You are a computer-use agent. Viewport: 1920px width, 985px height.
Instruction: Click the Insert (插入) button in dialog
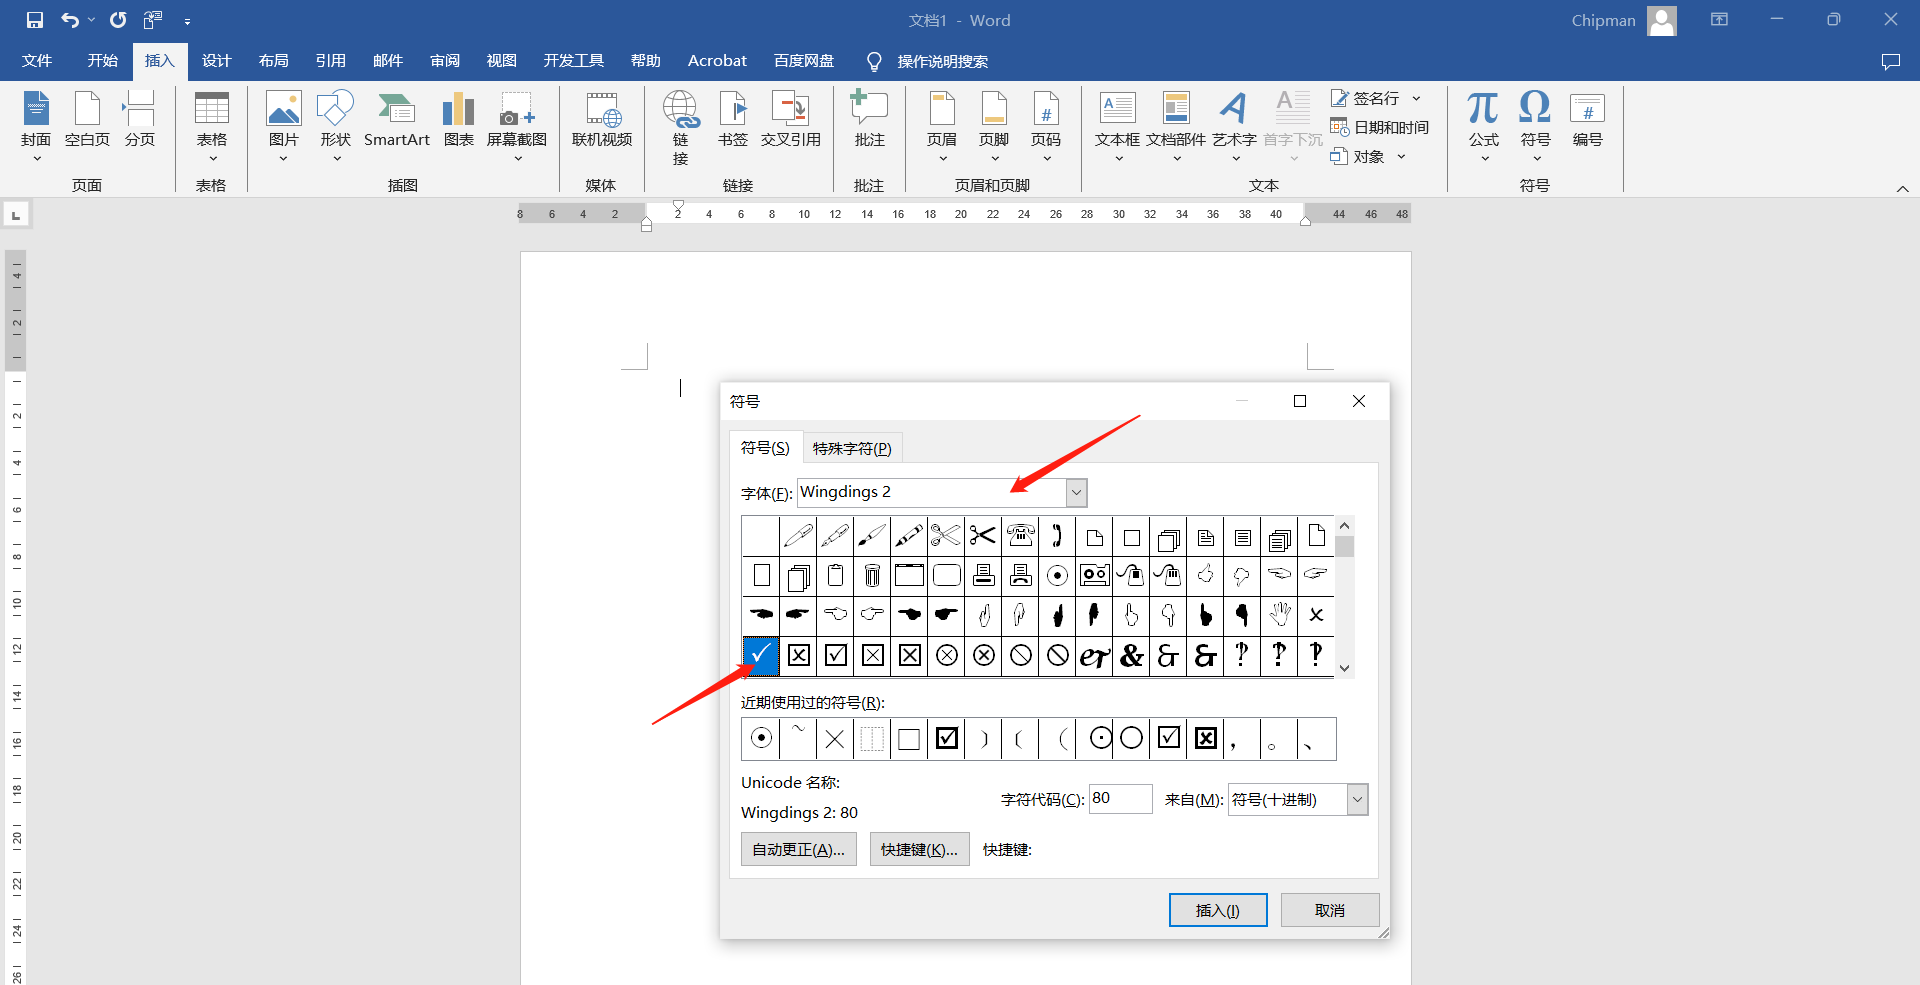[x=1218, y=910]
